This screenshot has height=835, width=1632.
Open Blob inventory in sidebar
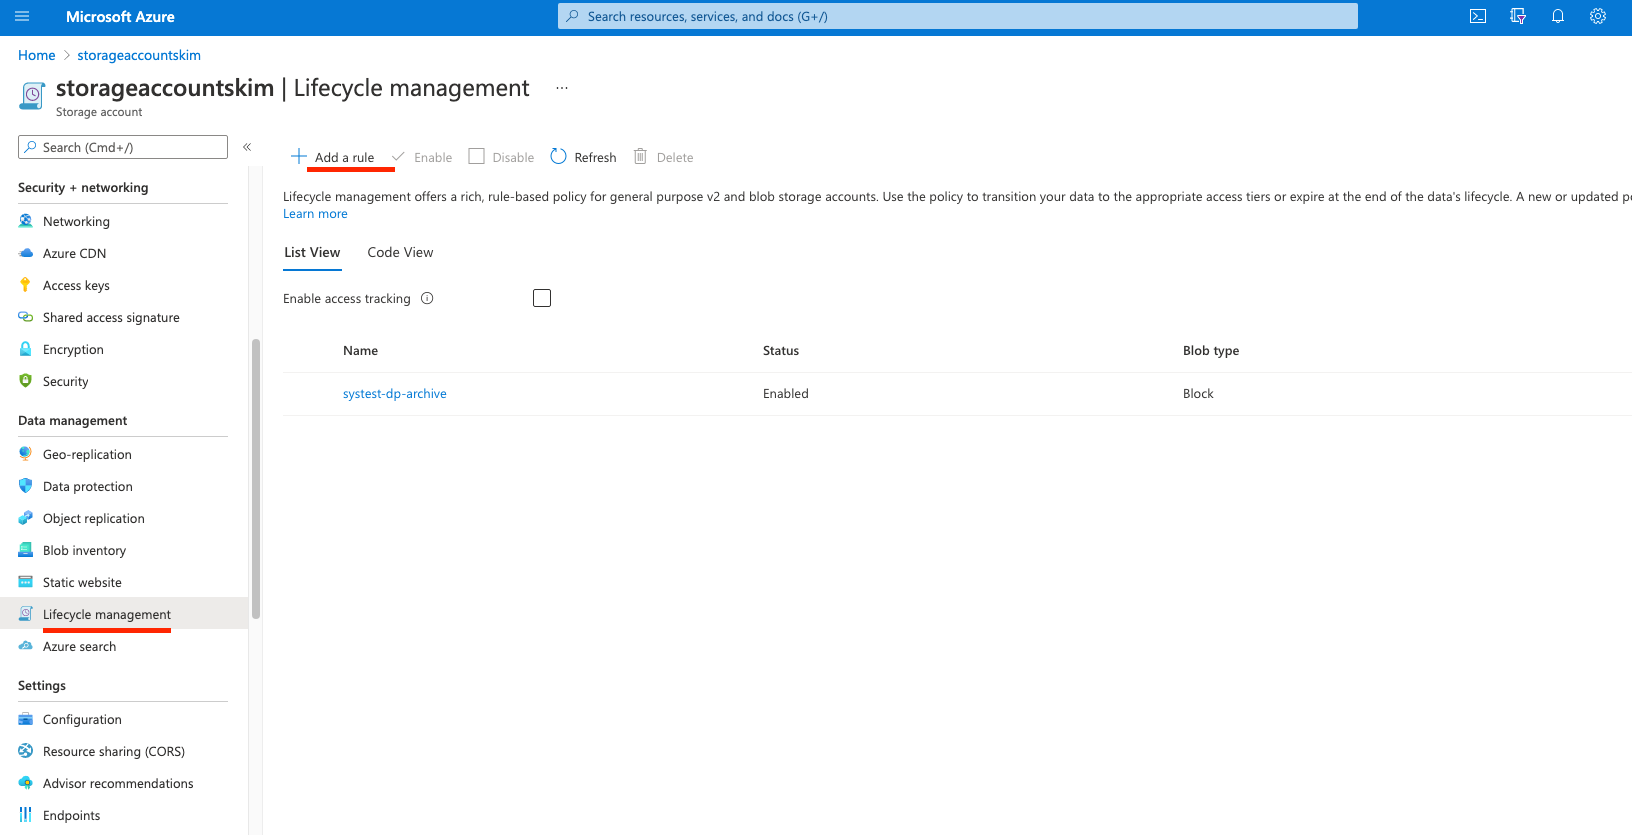tap(84, 551)
